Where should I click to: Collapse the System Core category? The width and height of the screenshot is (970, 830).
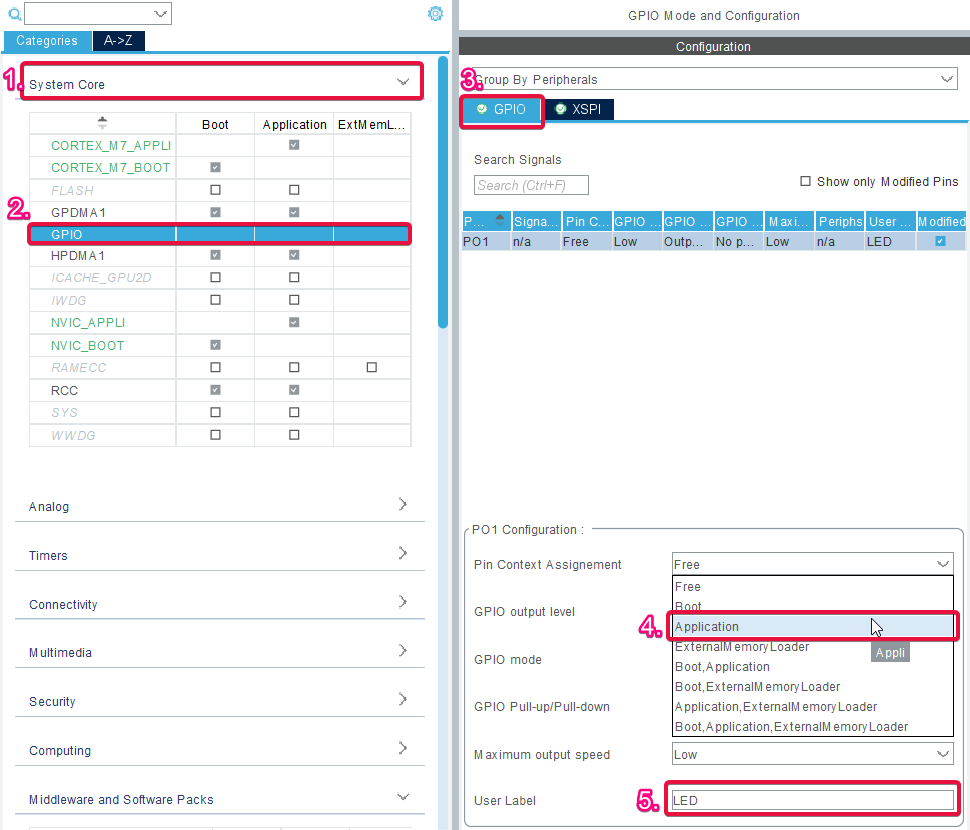click(221, 82)
